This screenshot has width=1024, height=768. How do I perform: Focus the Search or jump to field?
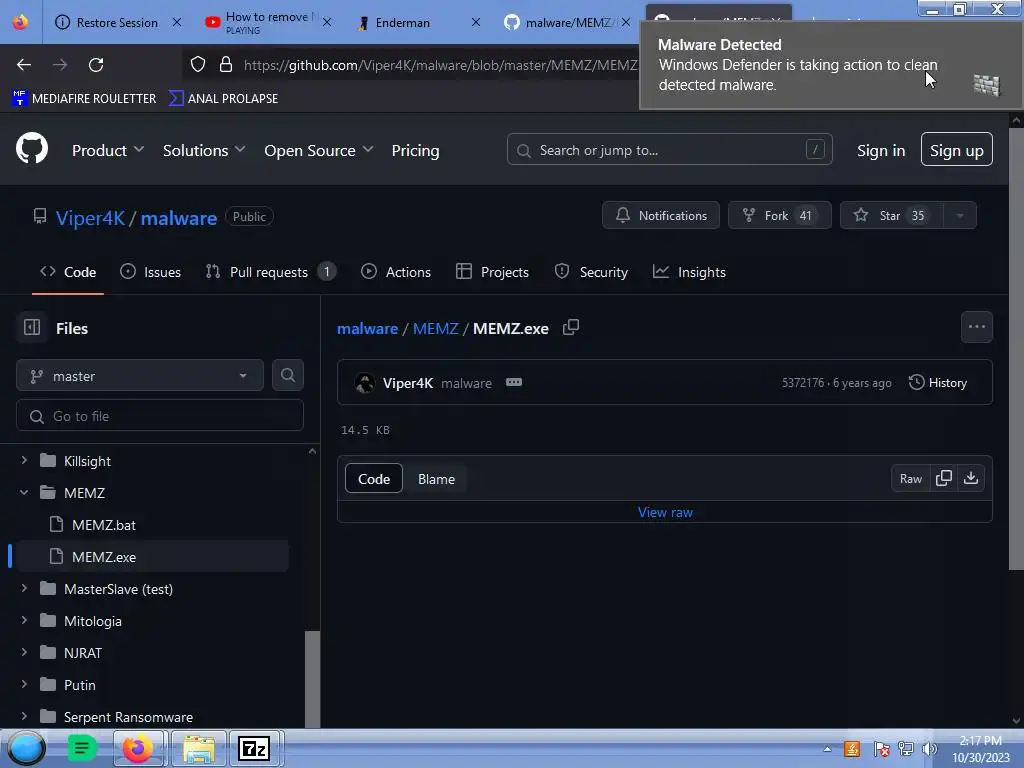(x=669, y=150)
